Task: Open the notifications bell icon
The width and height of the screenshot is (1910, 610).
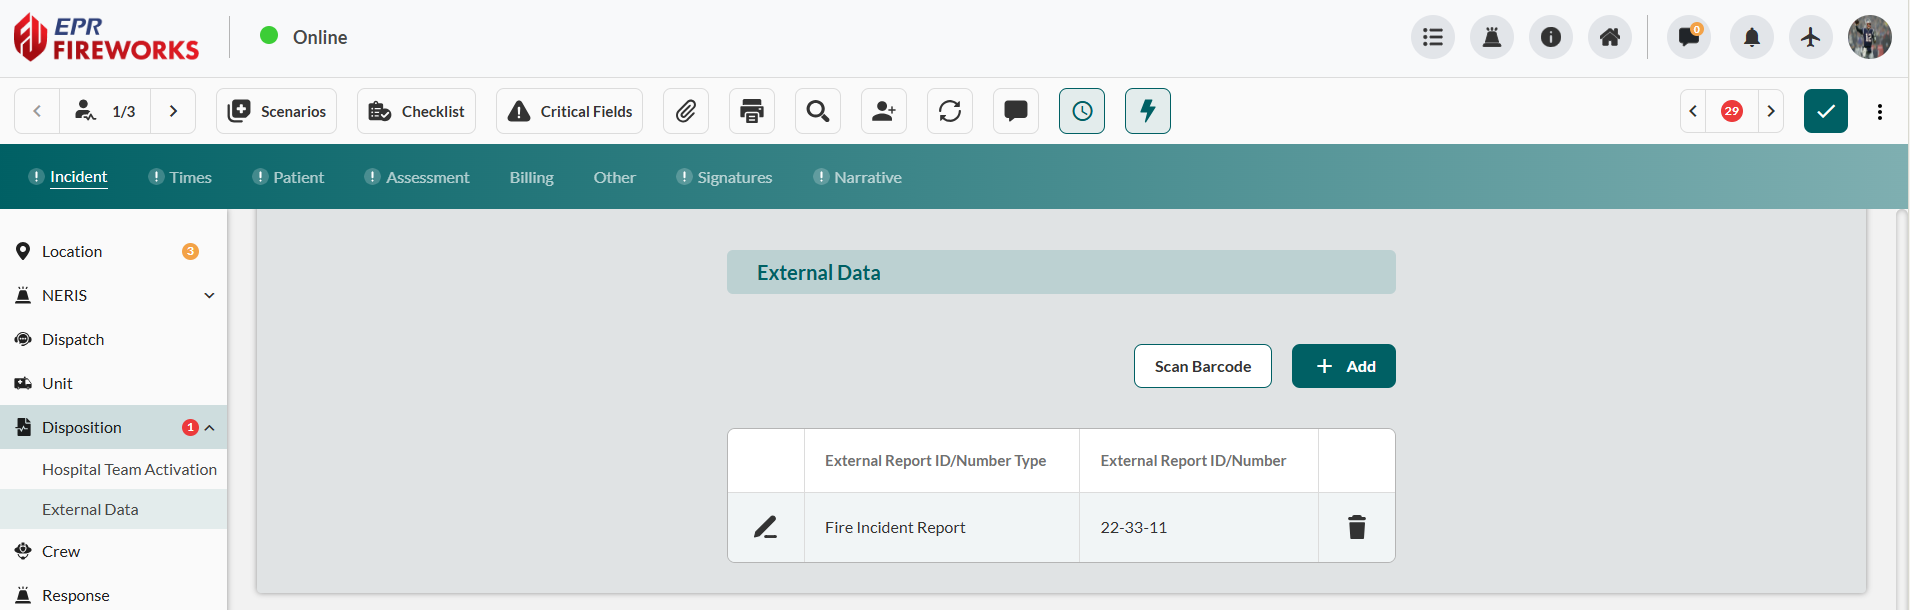Action: (x=1751, y=38)
